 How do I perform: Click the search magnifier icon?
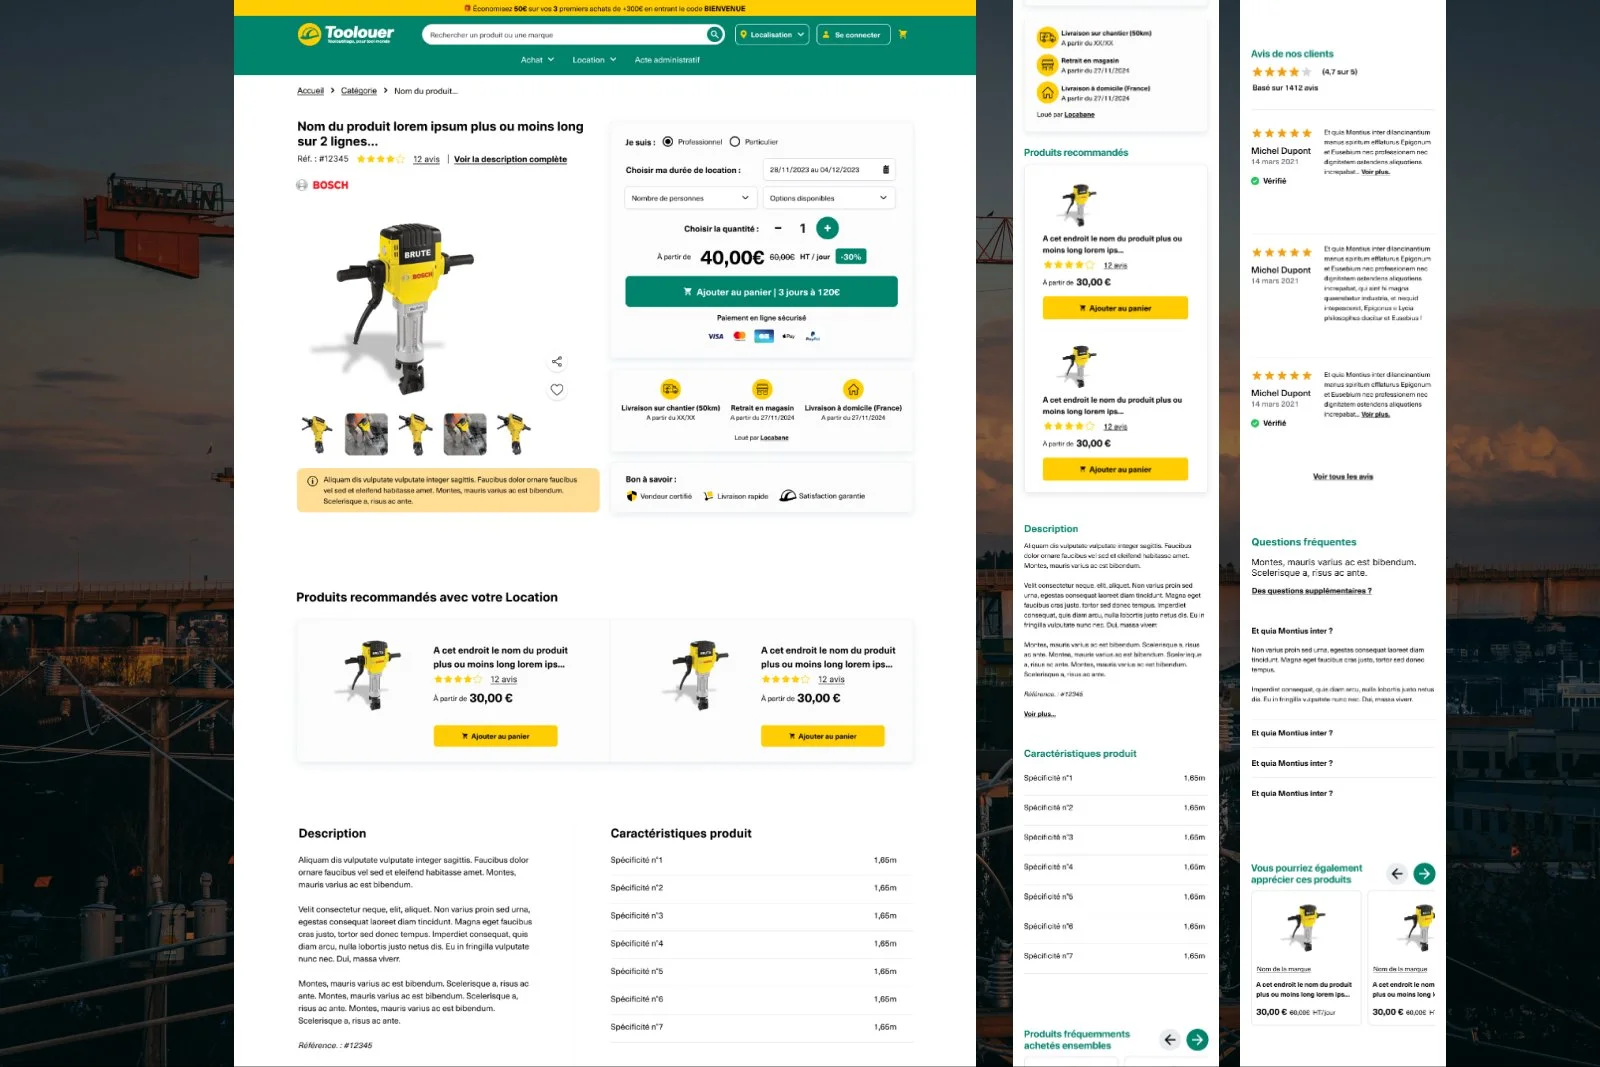[x=714, y=34]
